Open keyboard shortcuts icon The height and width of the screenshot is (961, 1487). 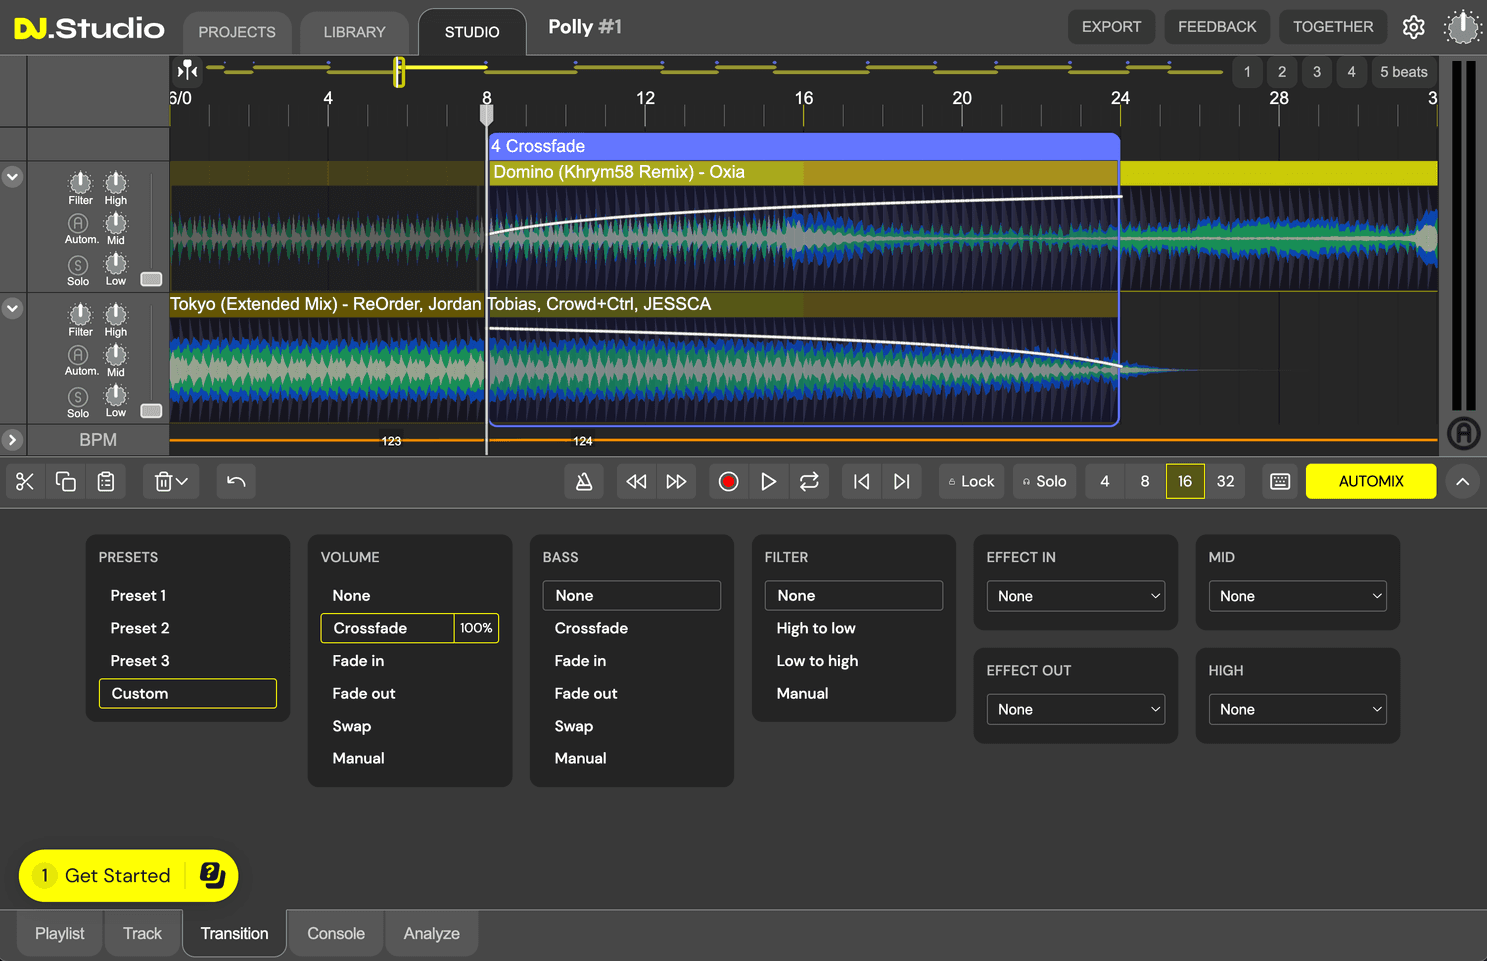1280,482
